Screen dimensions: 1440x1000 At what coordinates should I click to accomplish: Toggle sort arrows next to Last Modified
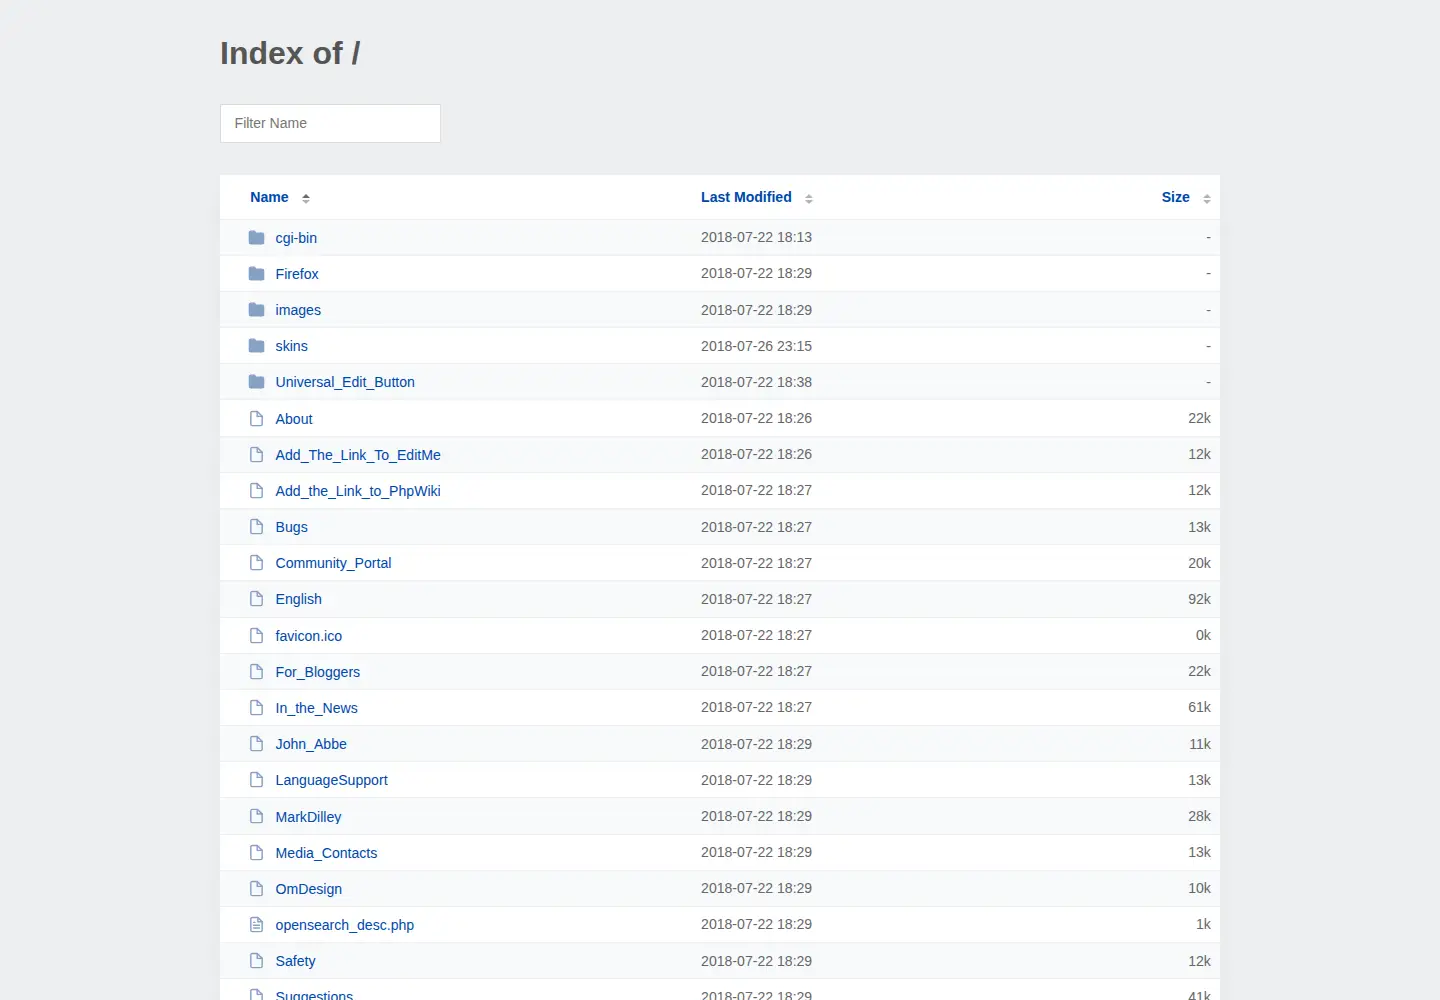coord(809,198)
